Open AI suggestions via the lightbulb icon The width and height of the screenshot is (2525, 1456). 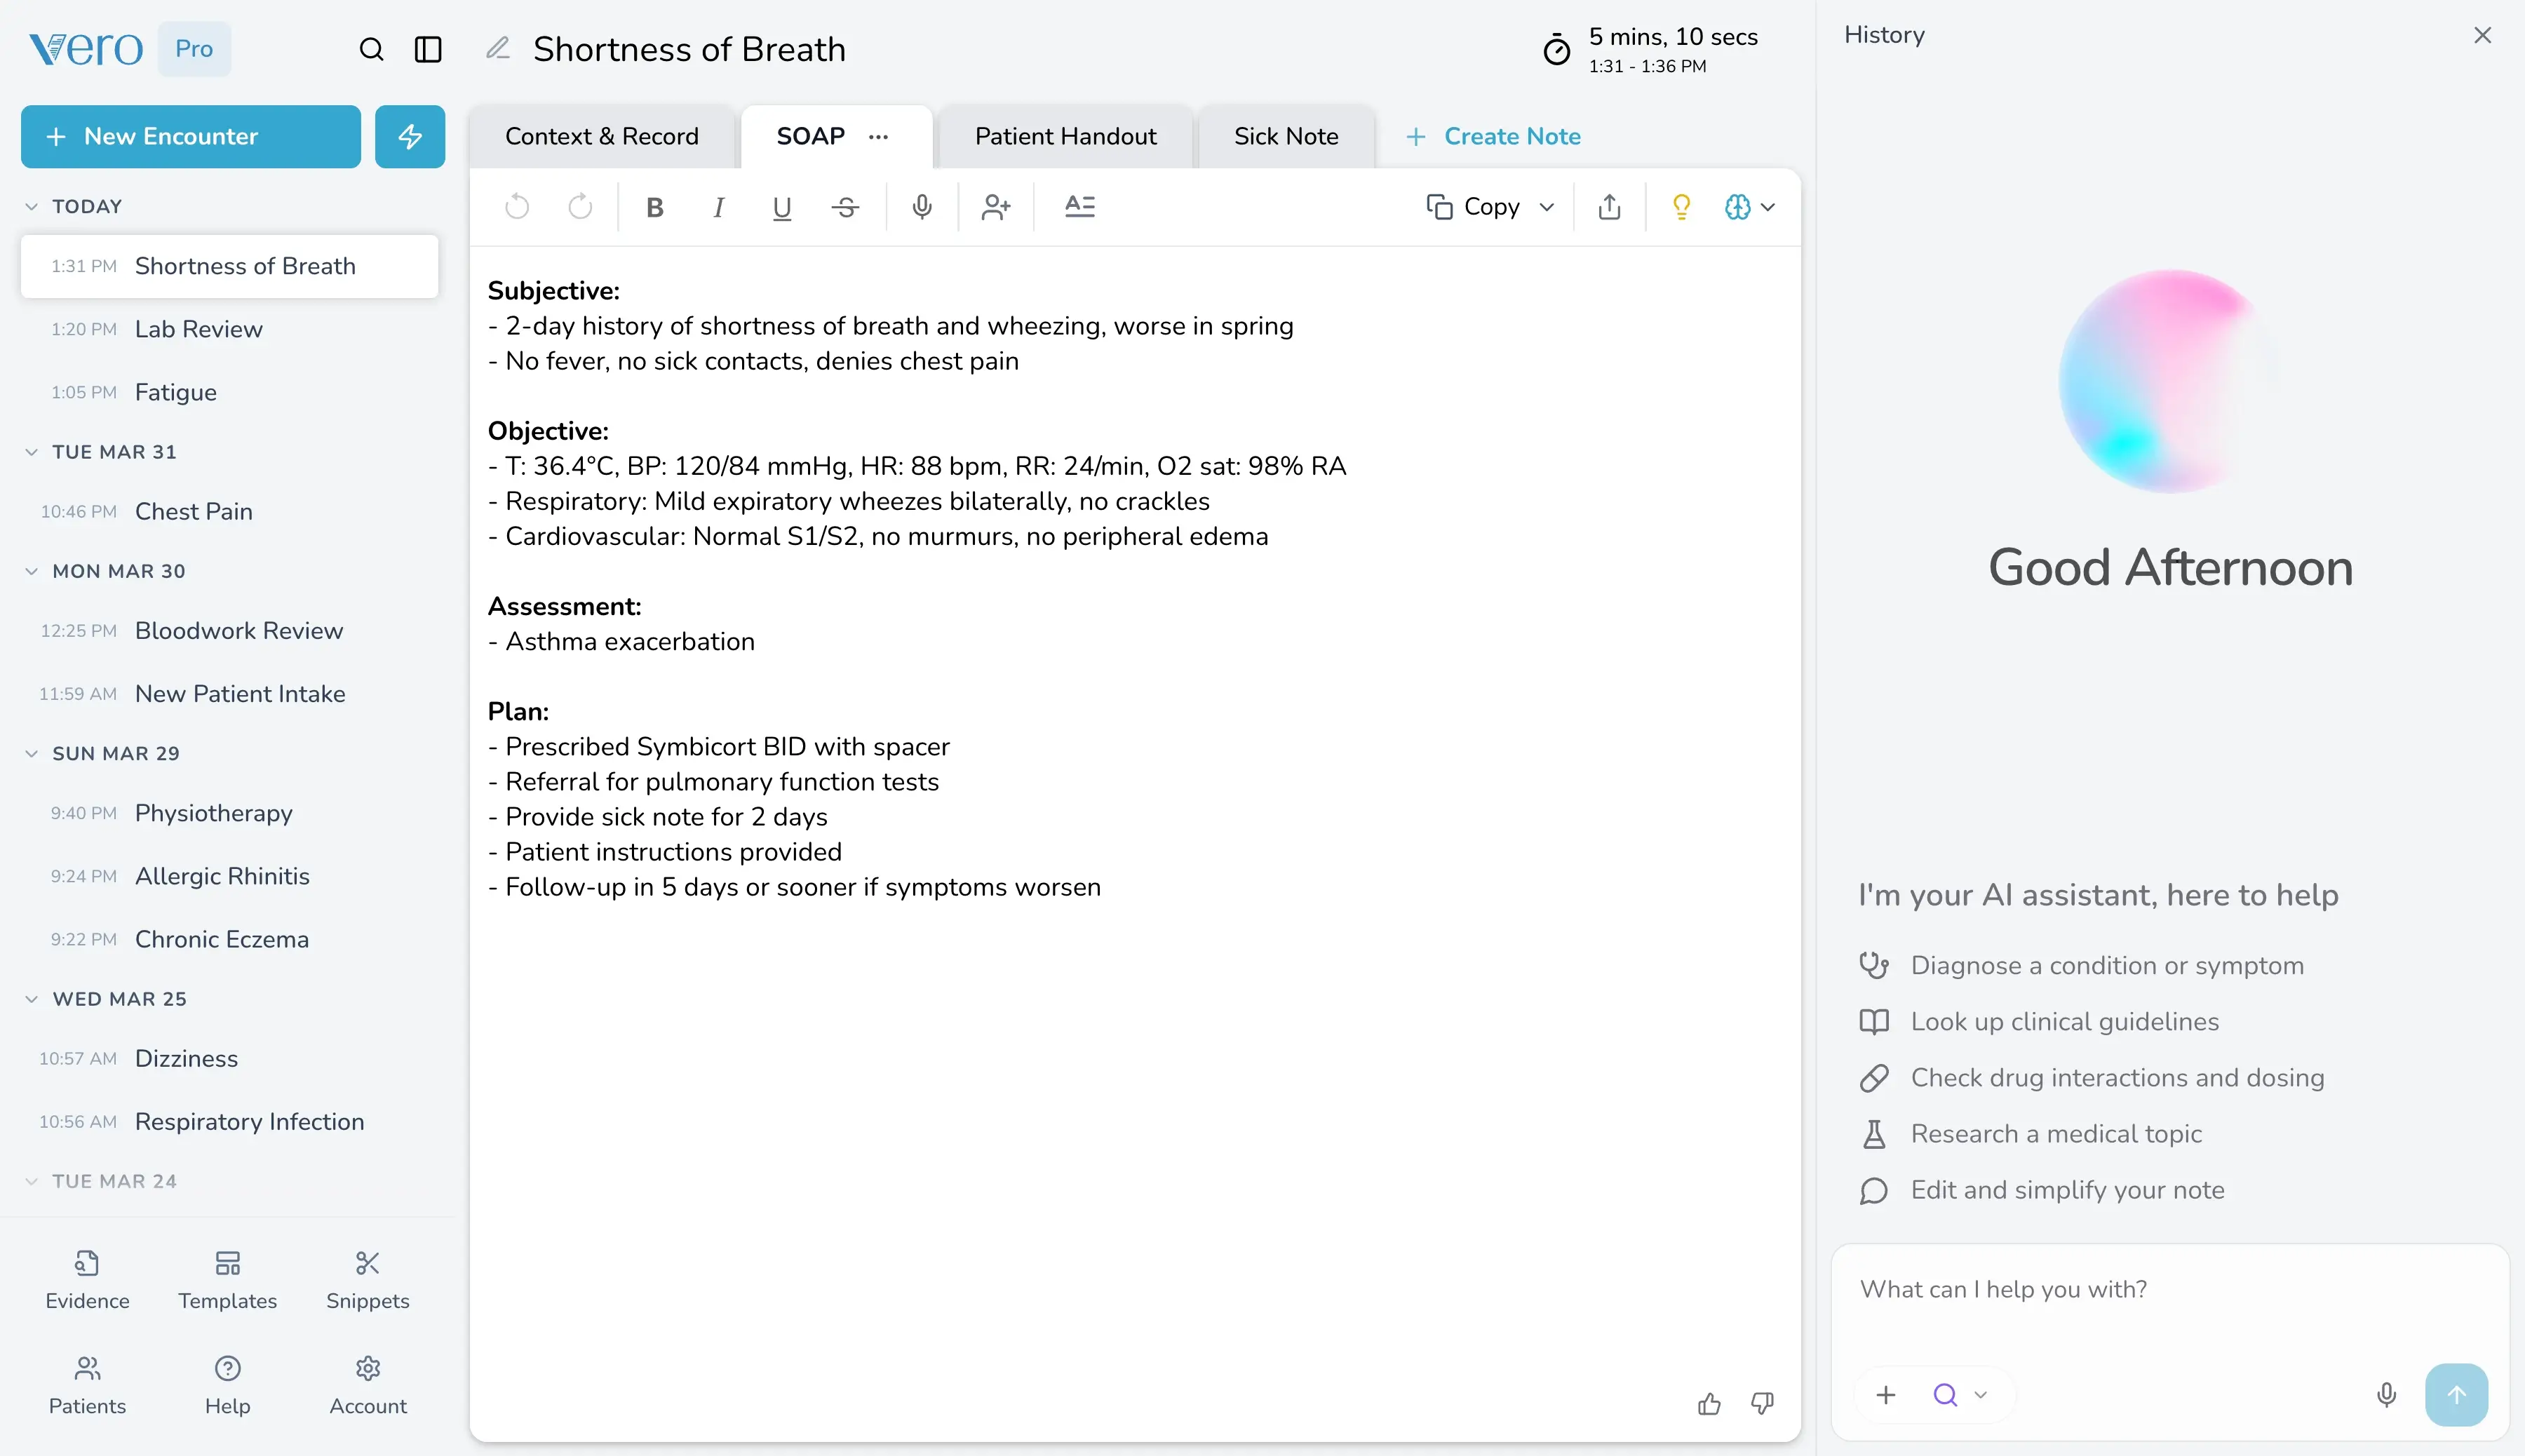1681,207
